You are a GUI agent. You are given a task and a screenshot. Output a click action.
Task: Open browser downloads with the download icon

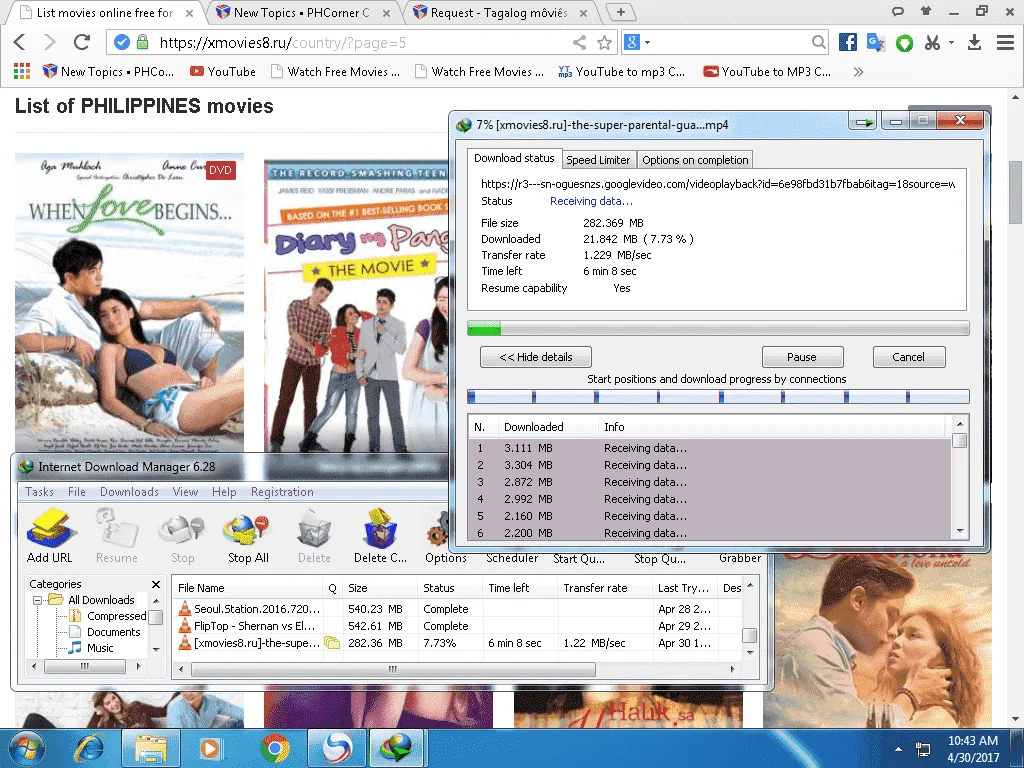pyautogui.click(x=974, y=42)
